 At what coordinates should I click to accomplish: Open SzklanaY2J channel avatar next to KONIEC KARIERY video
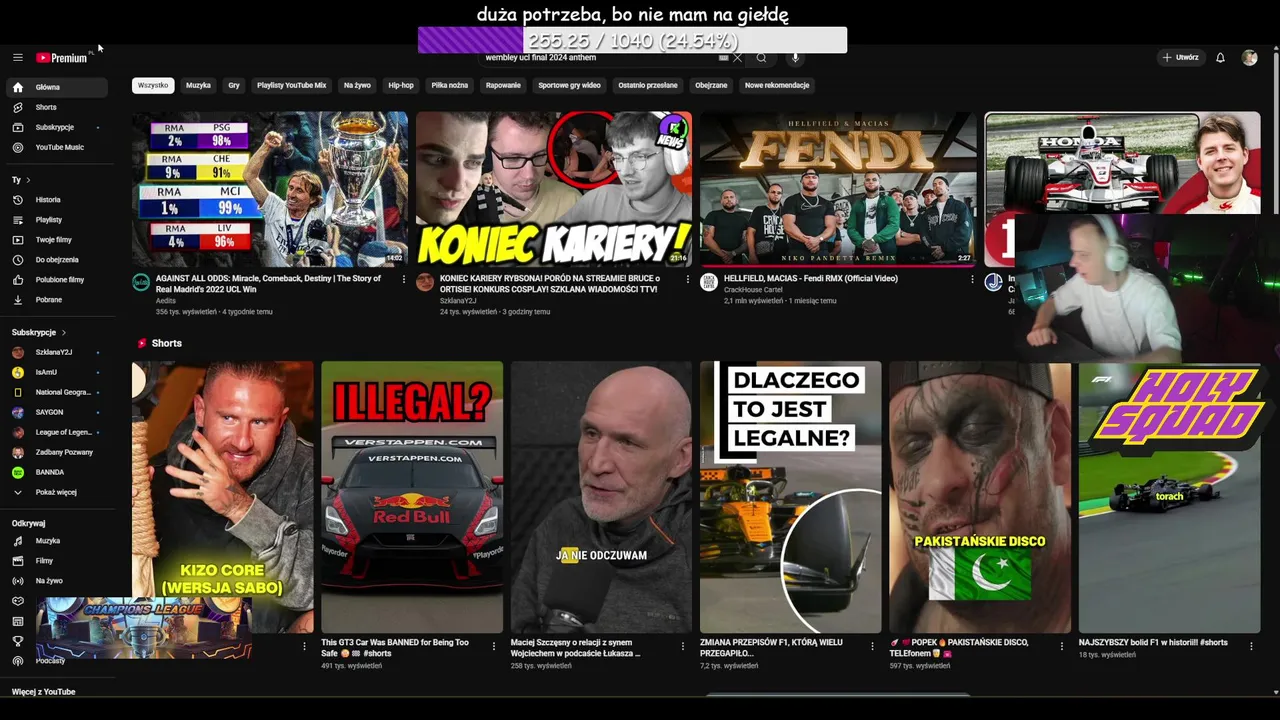coord(425,283)
